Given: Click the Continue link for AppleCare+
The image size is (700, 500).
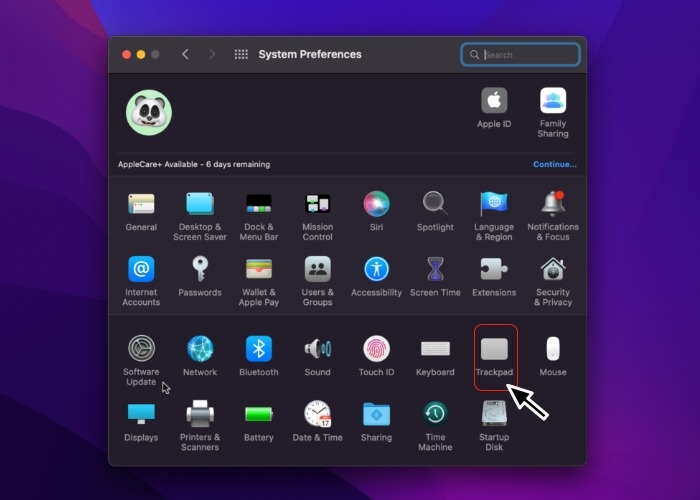Looking at the screenshot, I should 554,164.
